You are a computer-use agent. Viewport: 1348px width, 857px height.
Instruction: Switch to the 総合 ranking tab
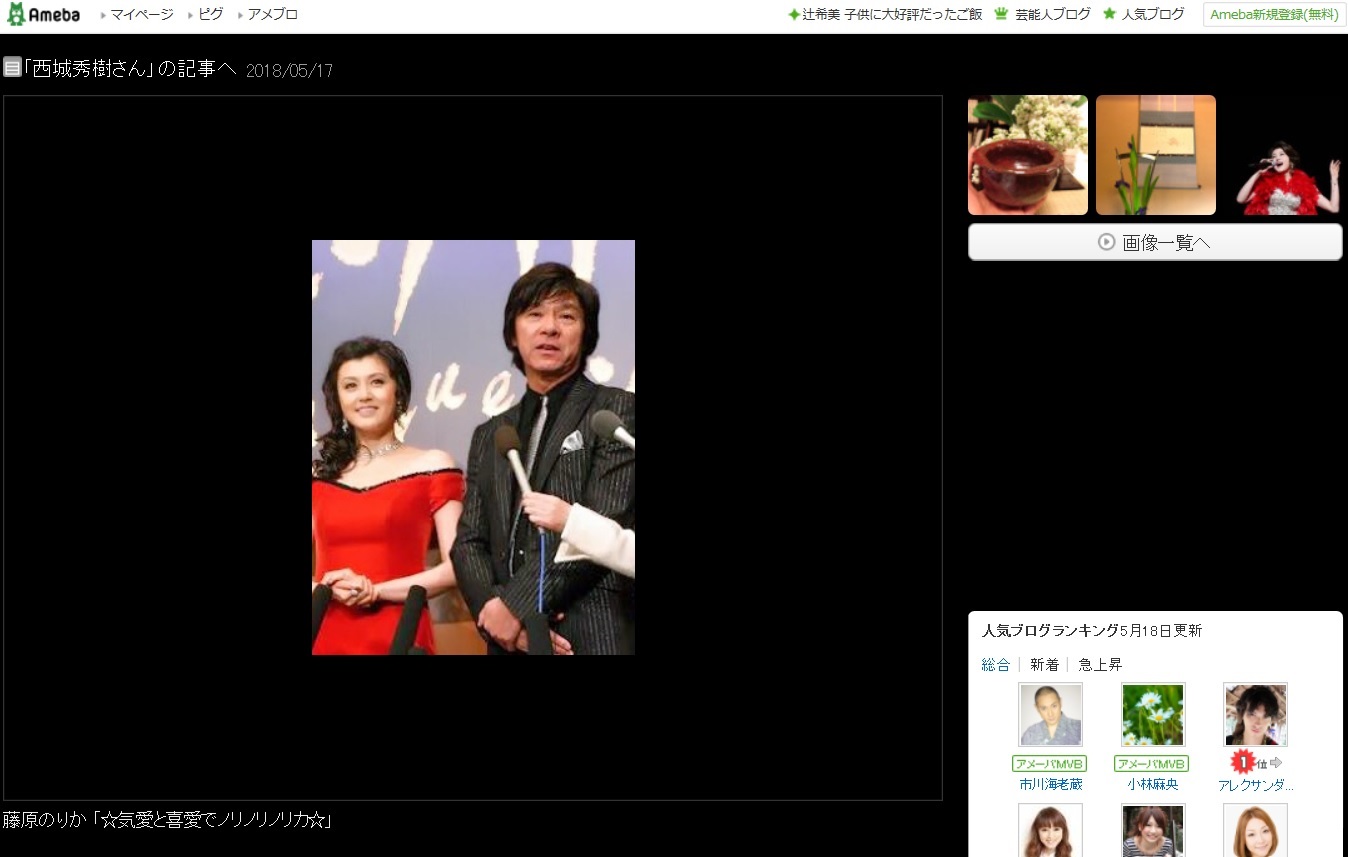tap(995, 665)
